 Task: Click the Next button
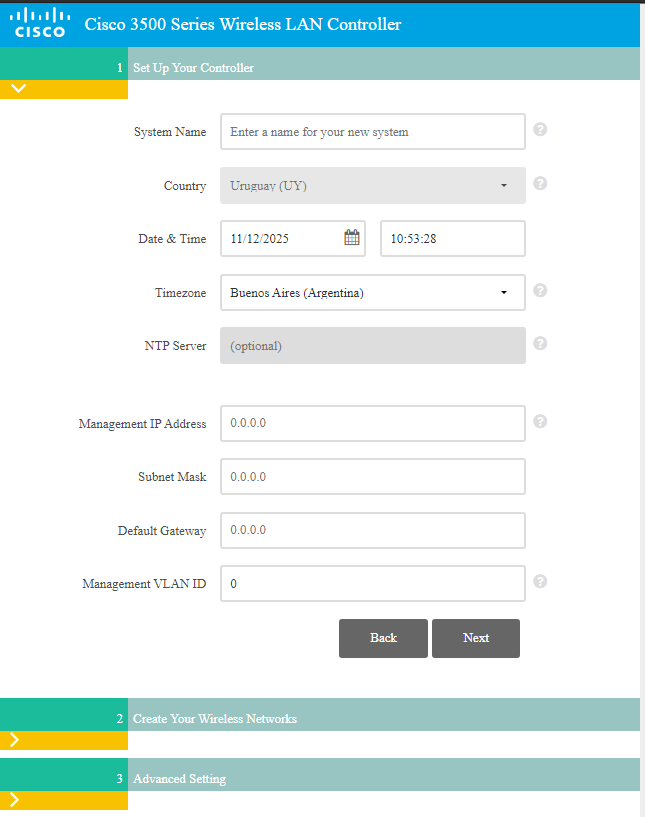476,638
